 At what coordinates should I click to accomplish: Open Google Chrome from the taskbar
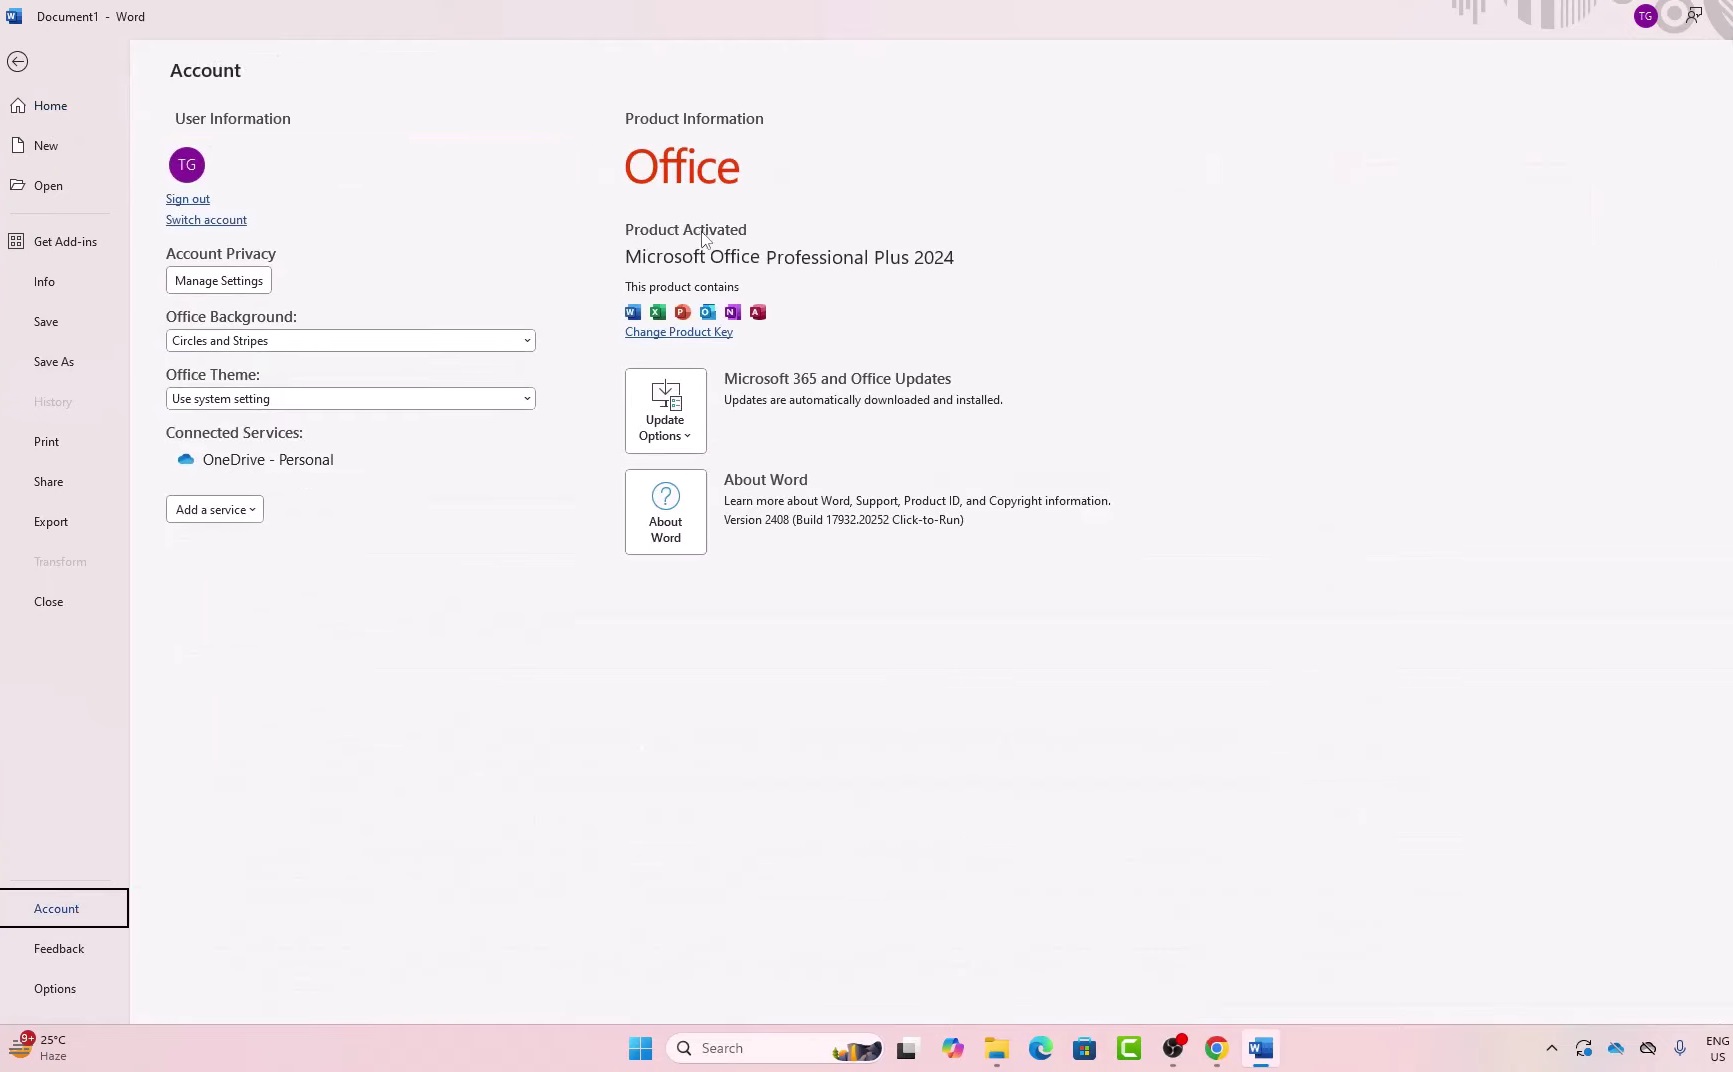point(1217,1048)
